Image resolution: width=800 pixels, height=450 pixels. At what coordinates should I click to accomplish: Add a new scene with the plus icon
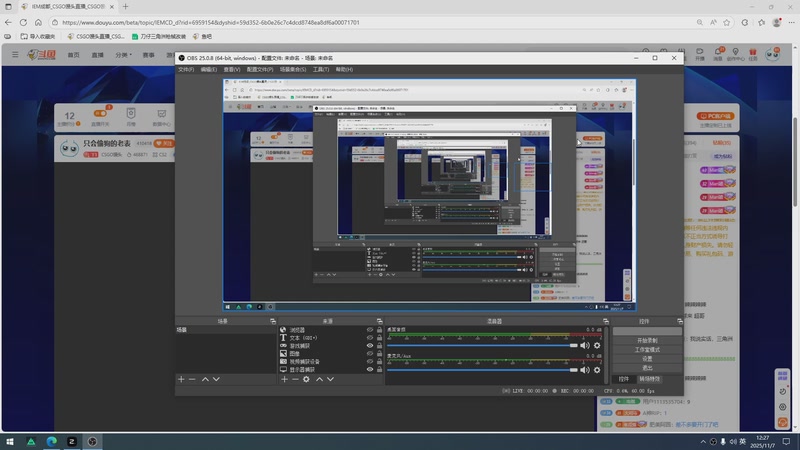pos(181,379)
